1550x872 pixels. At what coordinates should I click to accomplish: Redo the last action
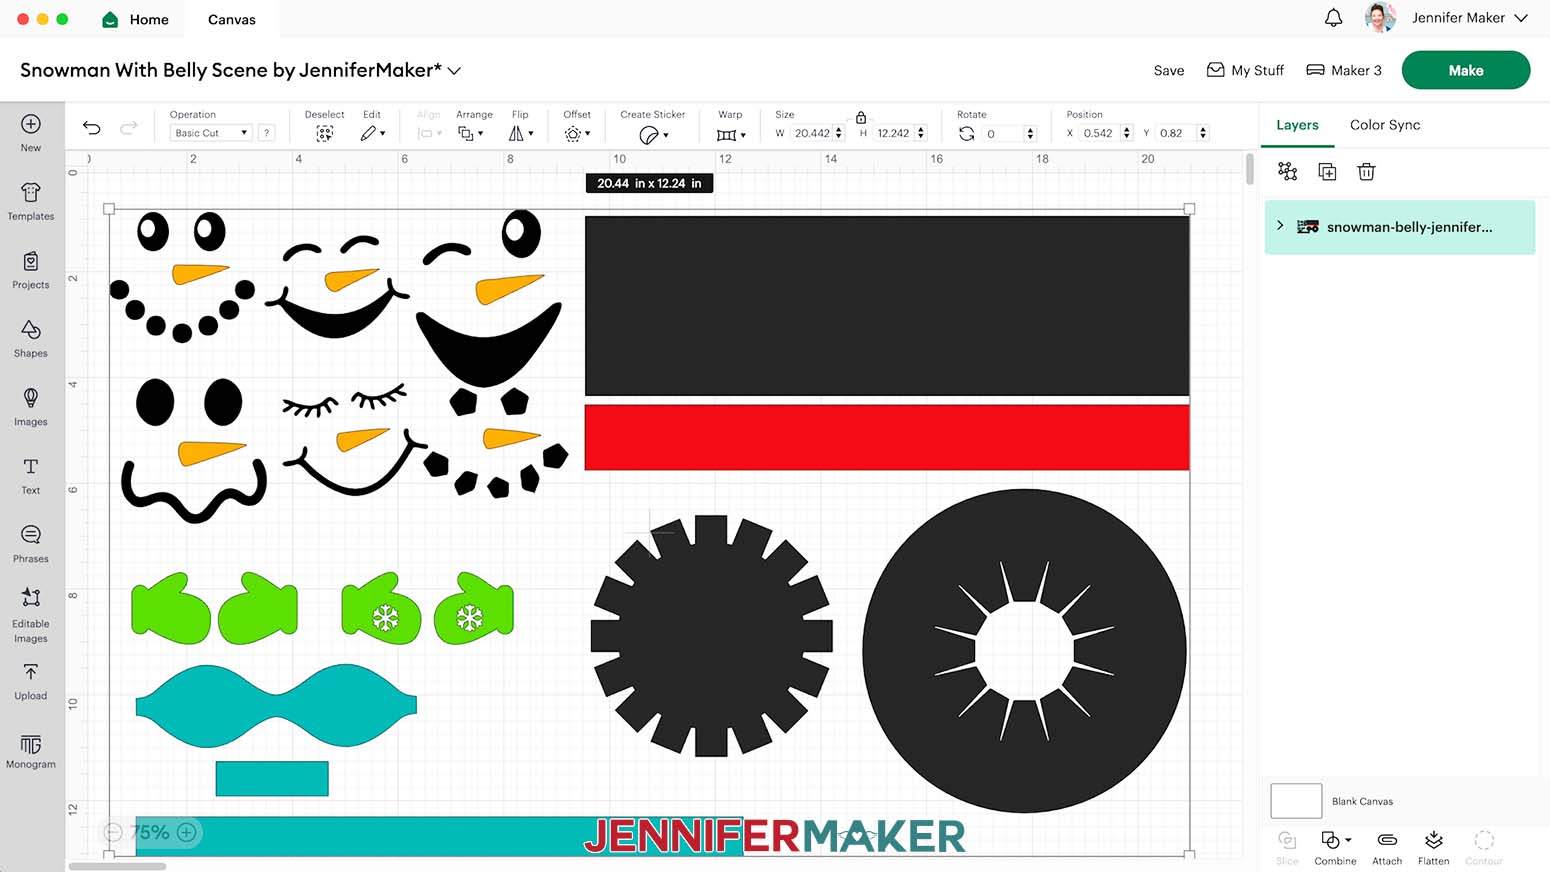pos(128,127)
